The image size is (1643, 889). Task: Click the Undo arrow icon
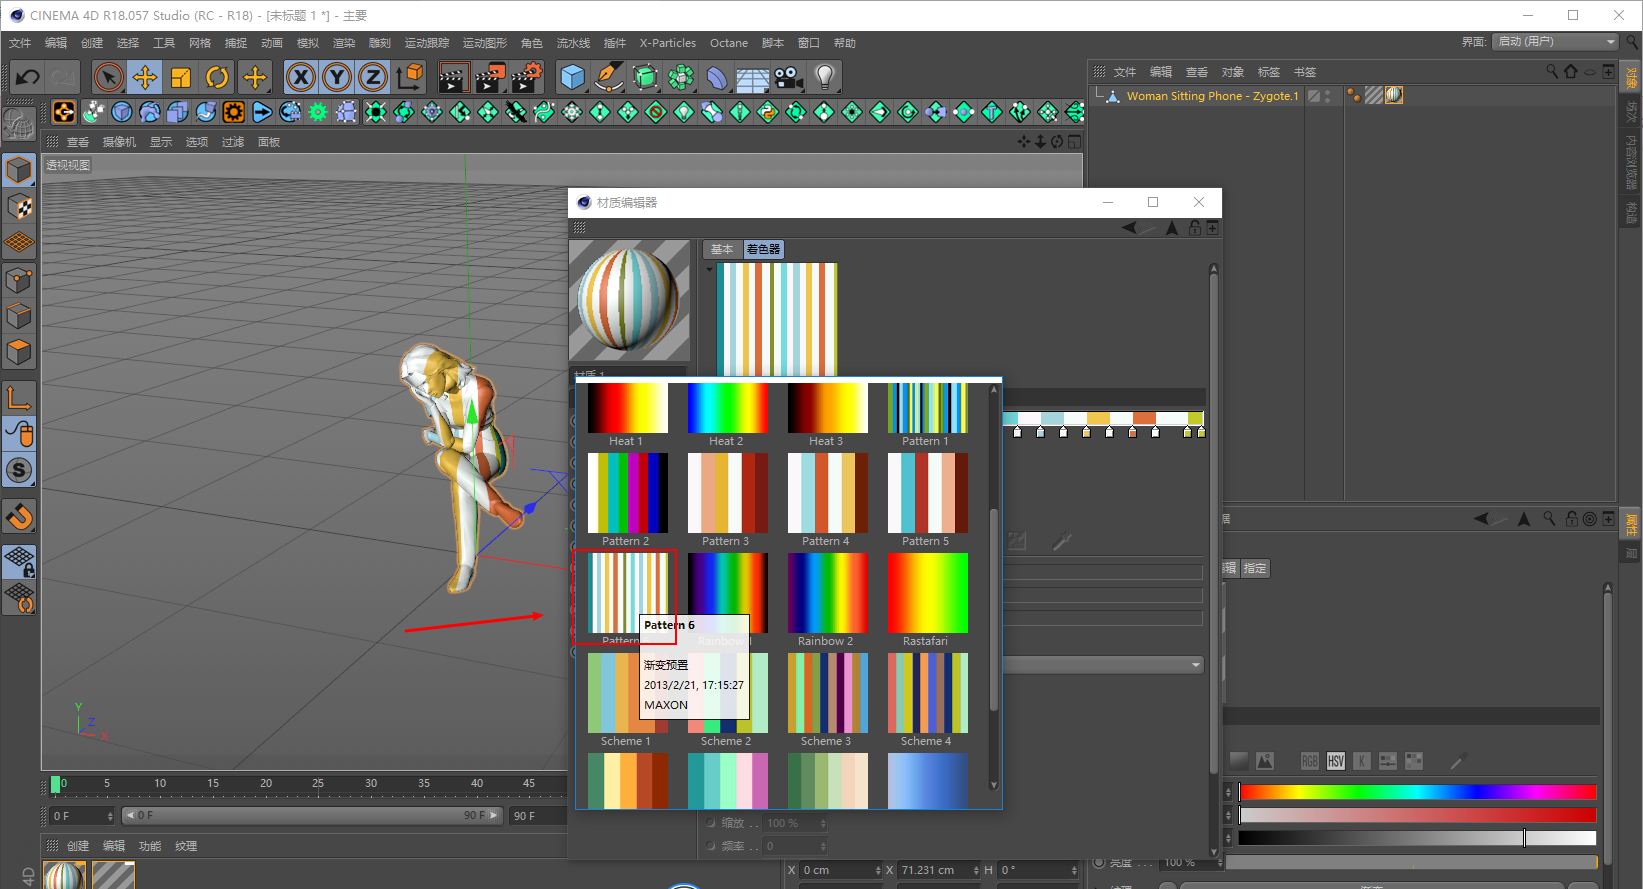coord(28,77)
